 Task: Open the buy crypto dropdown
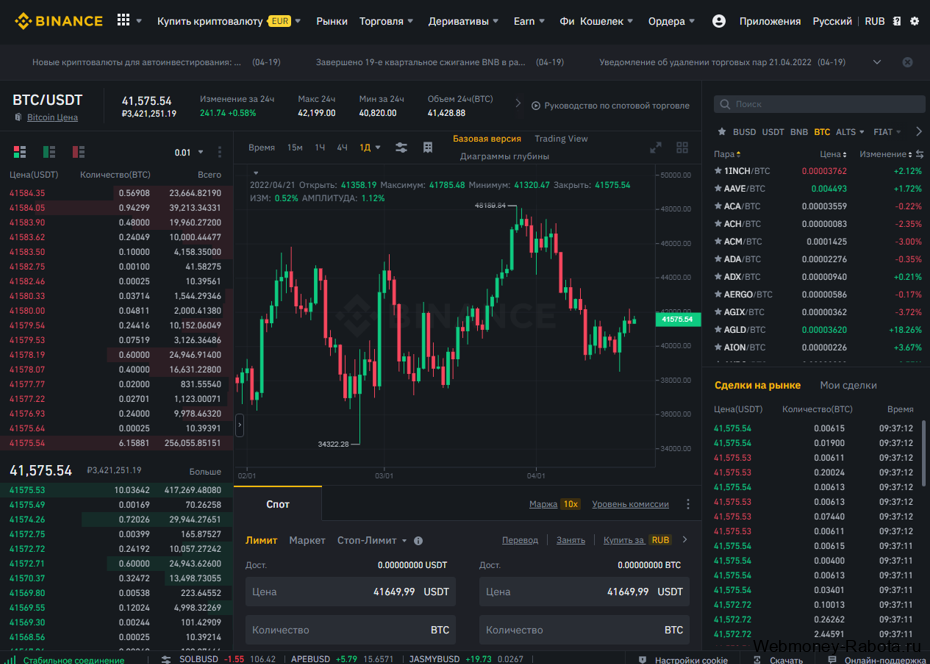pyautogui.click(x=229, y=21)
